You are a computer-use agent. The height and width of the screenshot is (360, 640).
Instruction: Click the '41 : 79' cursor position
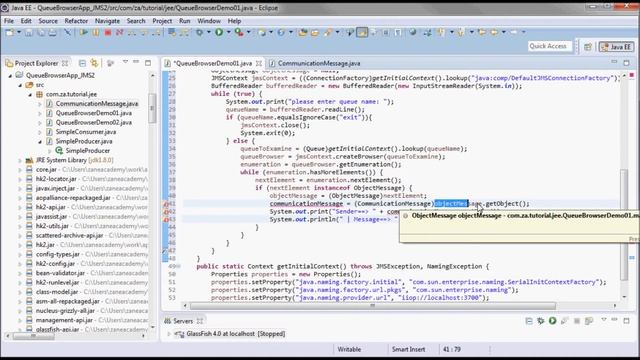pyautogui.click(x=451, y=349)
